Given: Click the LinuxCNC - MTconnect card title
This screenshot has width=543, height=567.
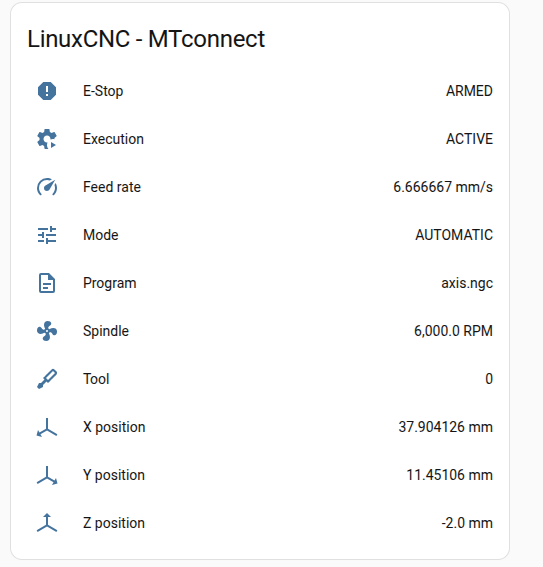Looking at the screenshot, I should tap(146, 39).
